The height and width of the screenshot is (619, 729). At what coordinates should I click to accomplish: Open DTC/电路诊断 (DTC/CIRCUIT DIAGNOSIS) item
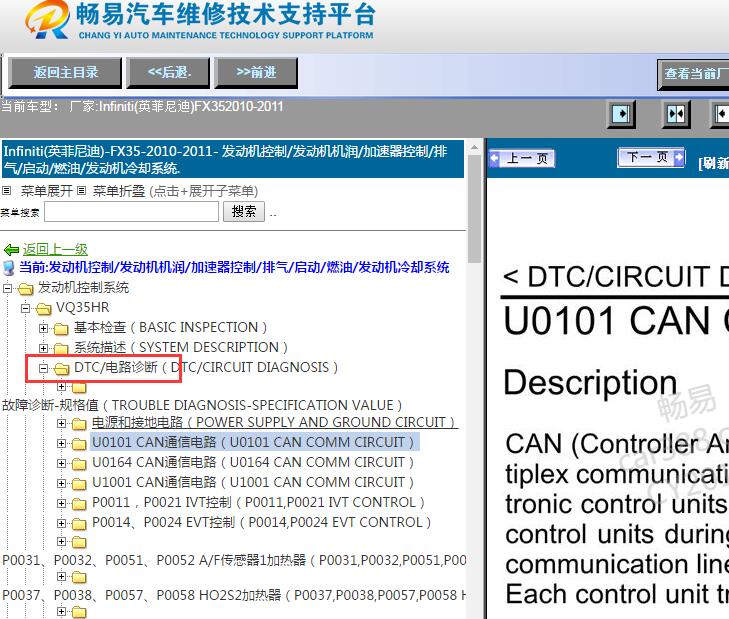[206, 367]
